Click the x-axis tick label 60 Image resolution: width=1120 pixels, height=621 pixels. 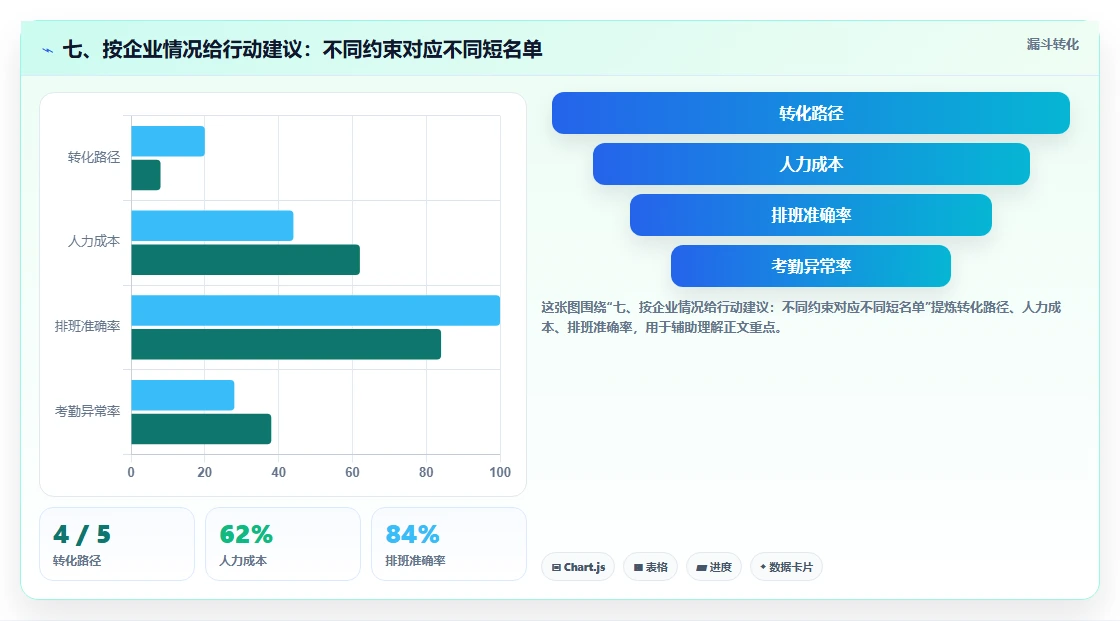point(352,472)
